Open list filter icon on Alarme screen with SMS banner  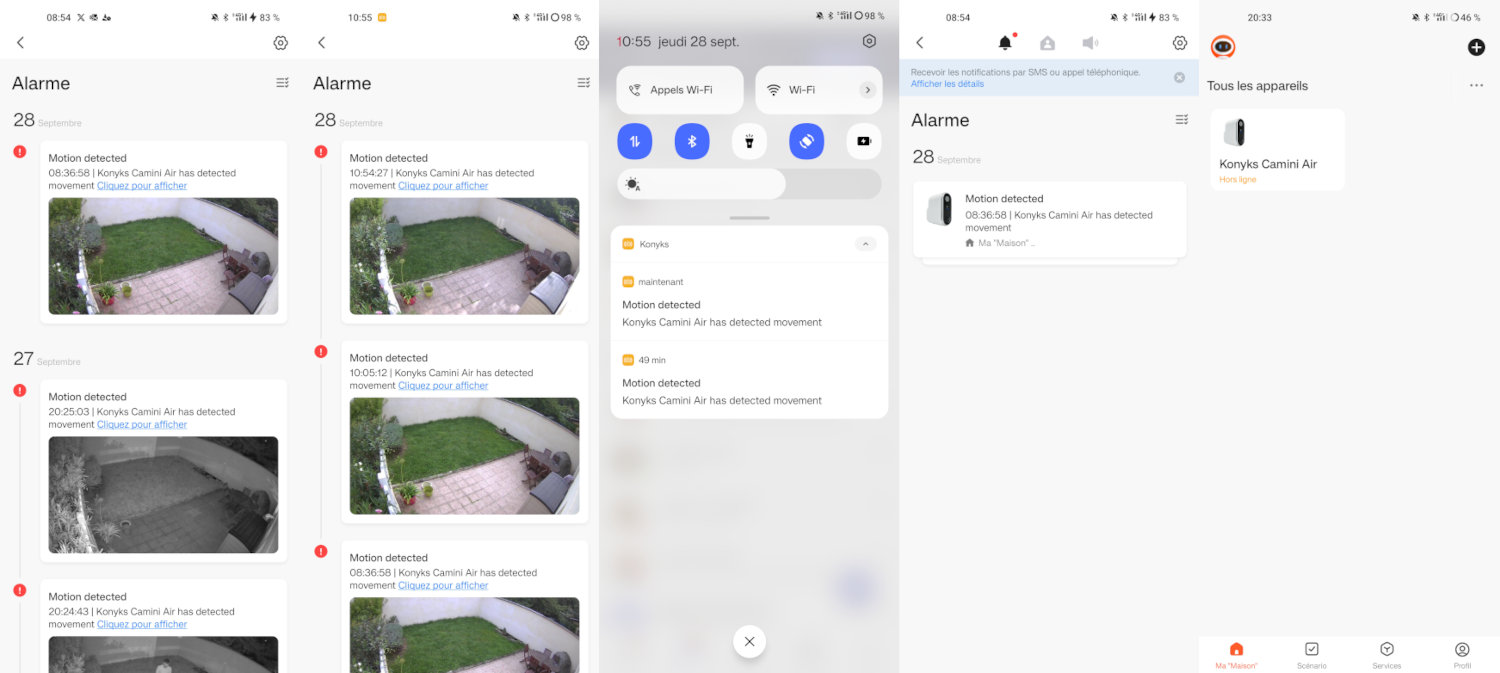click(1181, 120)
